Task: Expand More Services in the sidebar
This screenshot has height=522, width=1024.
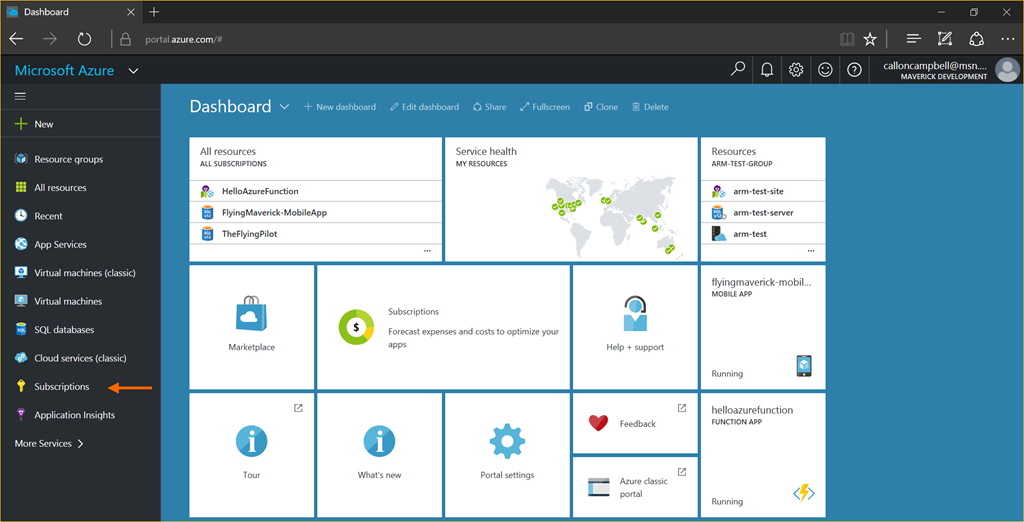Action: (49, 443)
